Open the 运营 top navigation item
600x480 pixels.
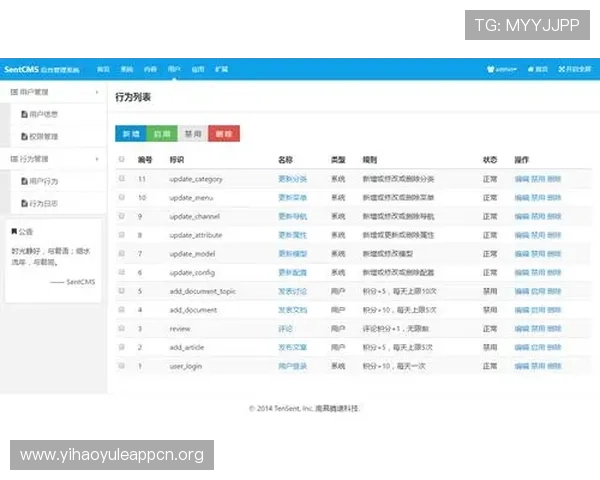click(198, 69)
